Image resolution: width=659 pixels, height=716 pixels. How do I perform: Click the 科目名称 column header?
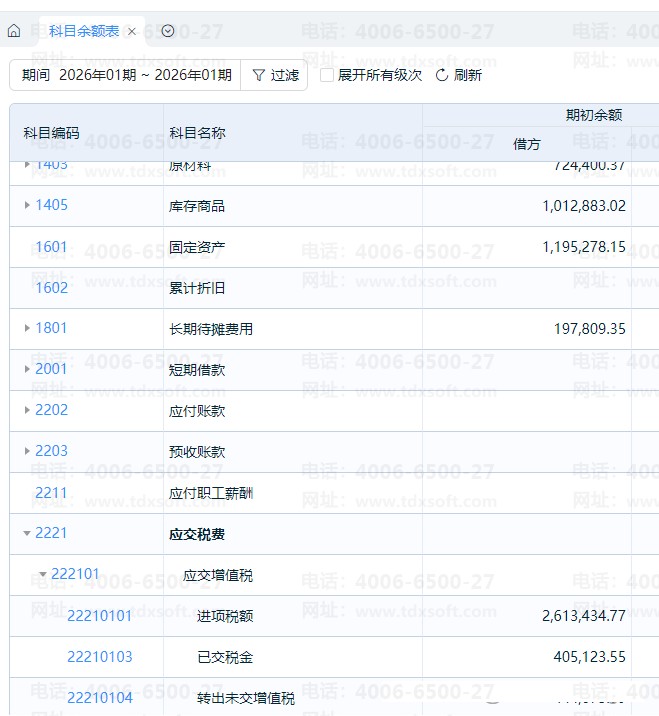coord(197,133)
